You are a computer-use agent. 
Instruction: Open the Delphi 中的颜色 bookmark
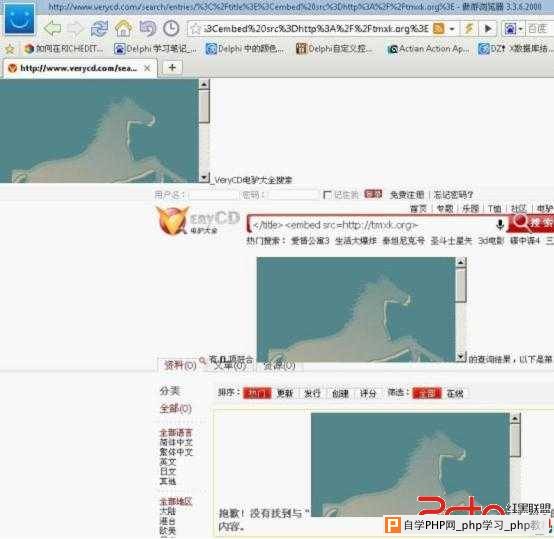click(x=245, y=49)
